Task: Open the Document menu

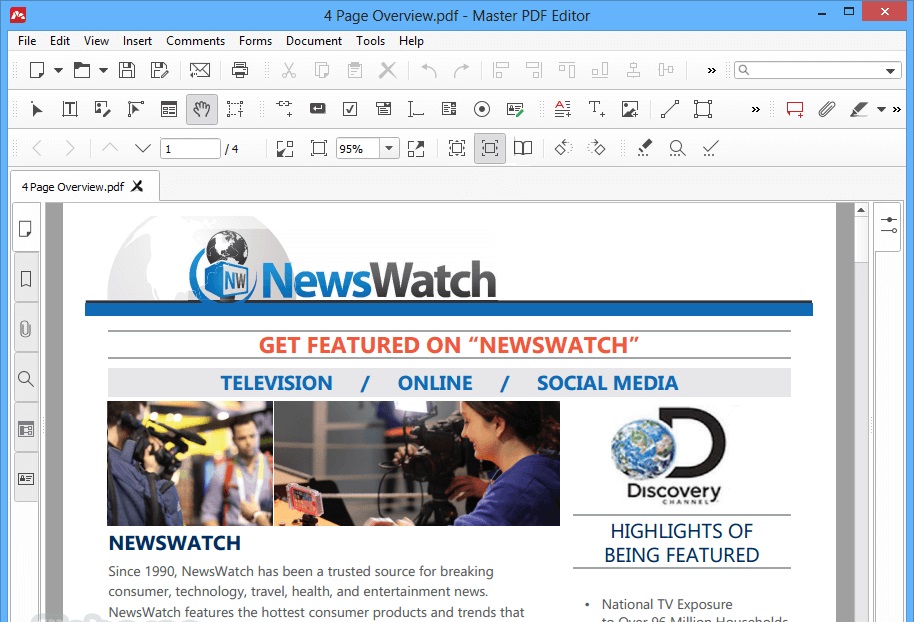Action: pos(314,41)
